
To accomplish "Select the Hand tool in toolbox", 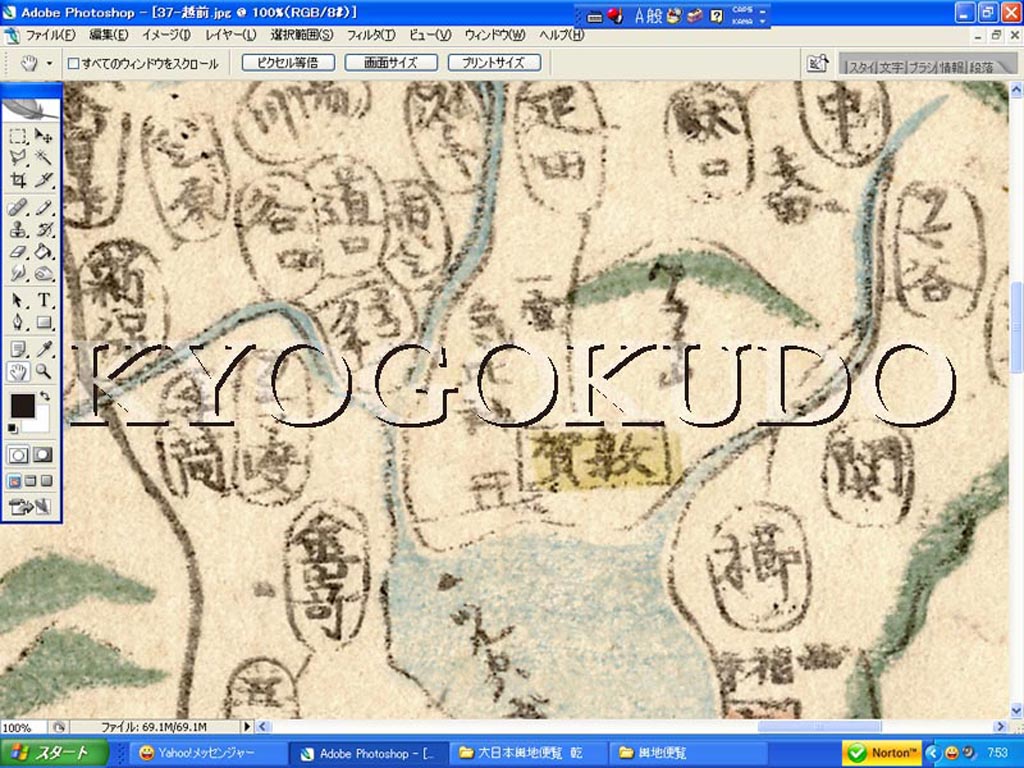I will coord(18,372).
